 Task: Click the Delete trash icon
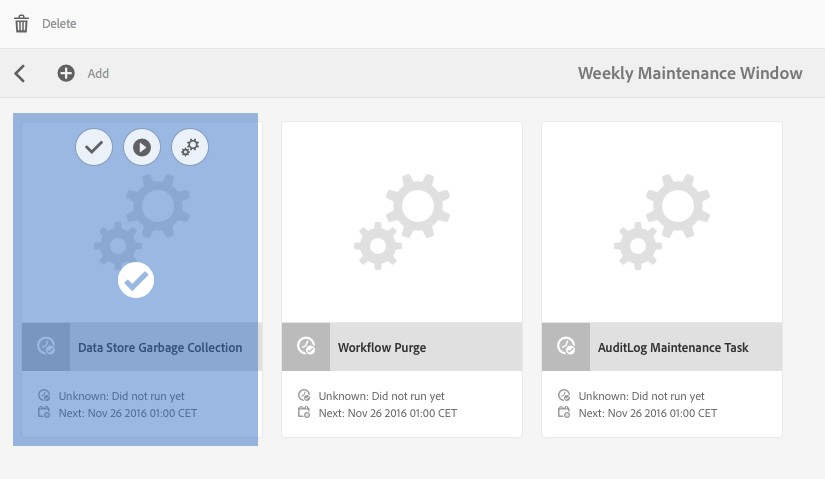pos(21,24)
